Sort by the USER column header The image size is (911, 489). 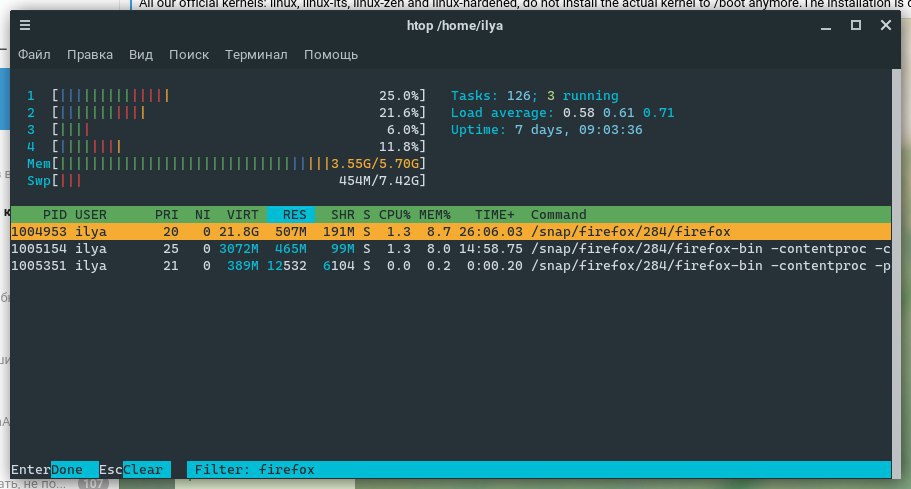(91, 214)
